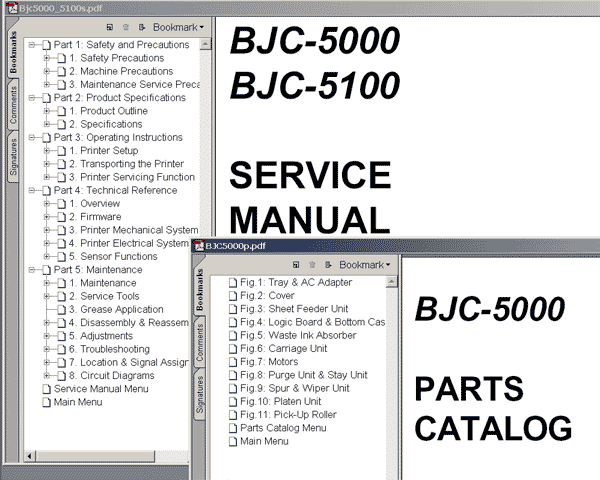The width and height of the screenshot is (600, 480).
Task: Open the Bookmark dropdown in the Bjc5000_5100s.pdf window
Action: [x=178, y=27]
